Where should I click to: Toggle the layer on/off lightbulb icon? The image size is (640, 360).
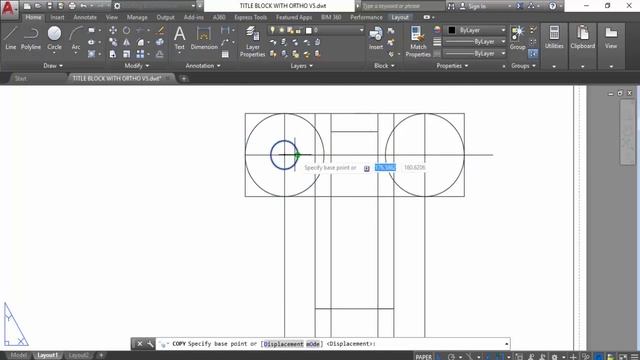click(272, 30)
